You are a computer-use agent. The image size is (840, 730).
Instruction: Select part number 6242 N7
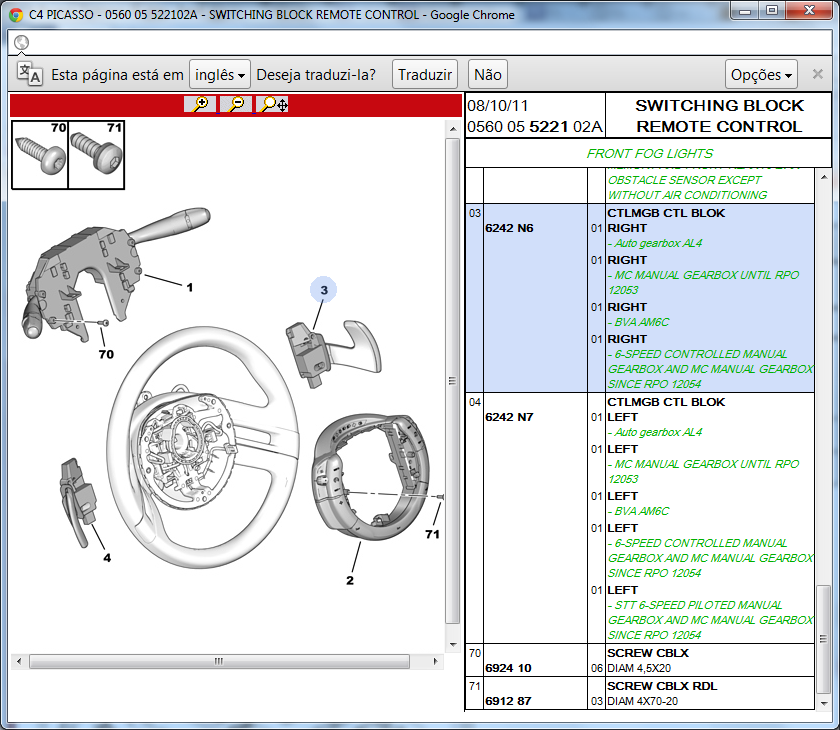pyautogui.click(x=509, y=417)
